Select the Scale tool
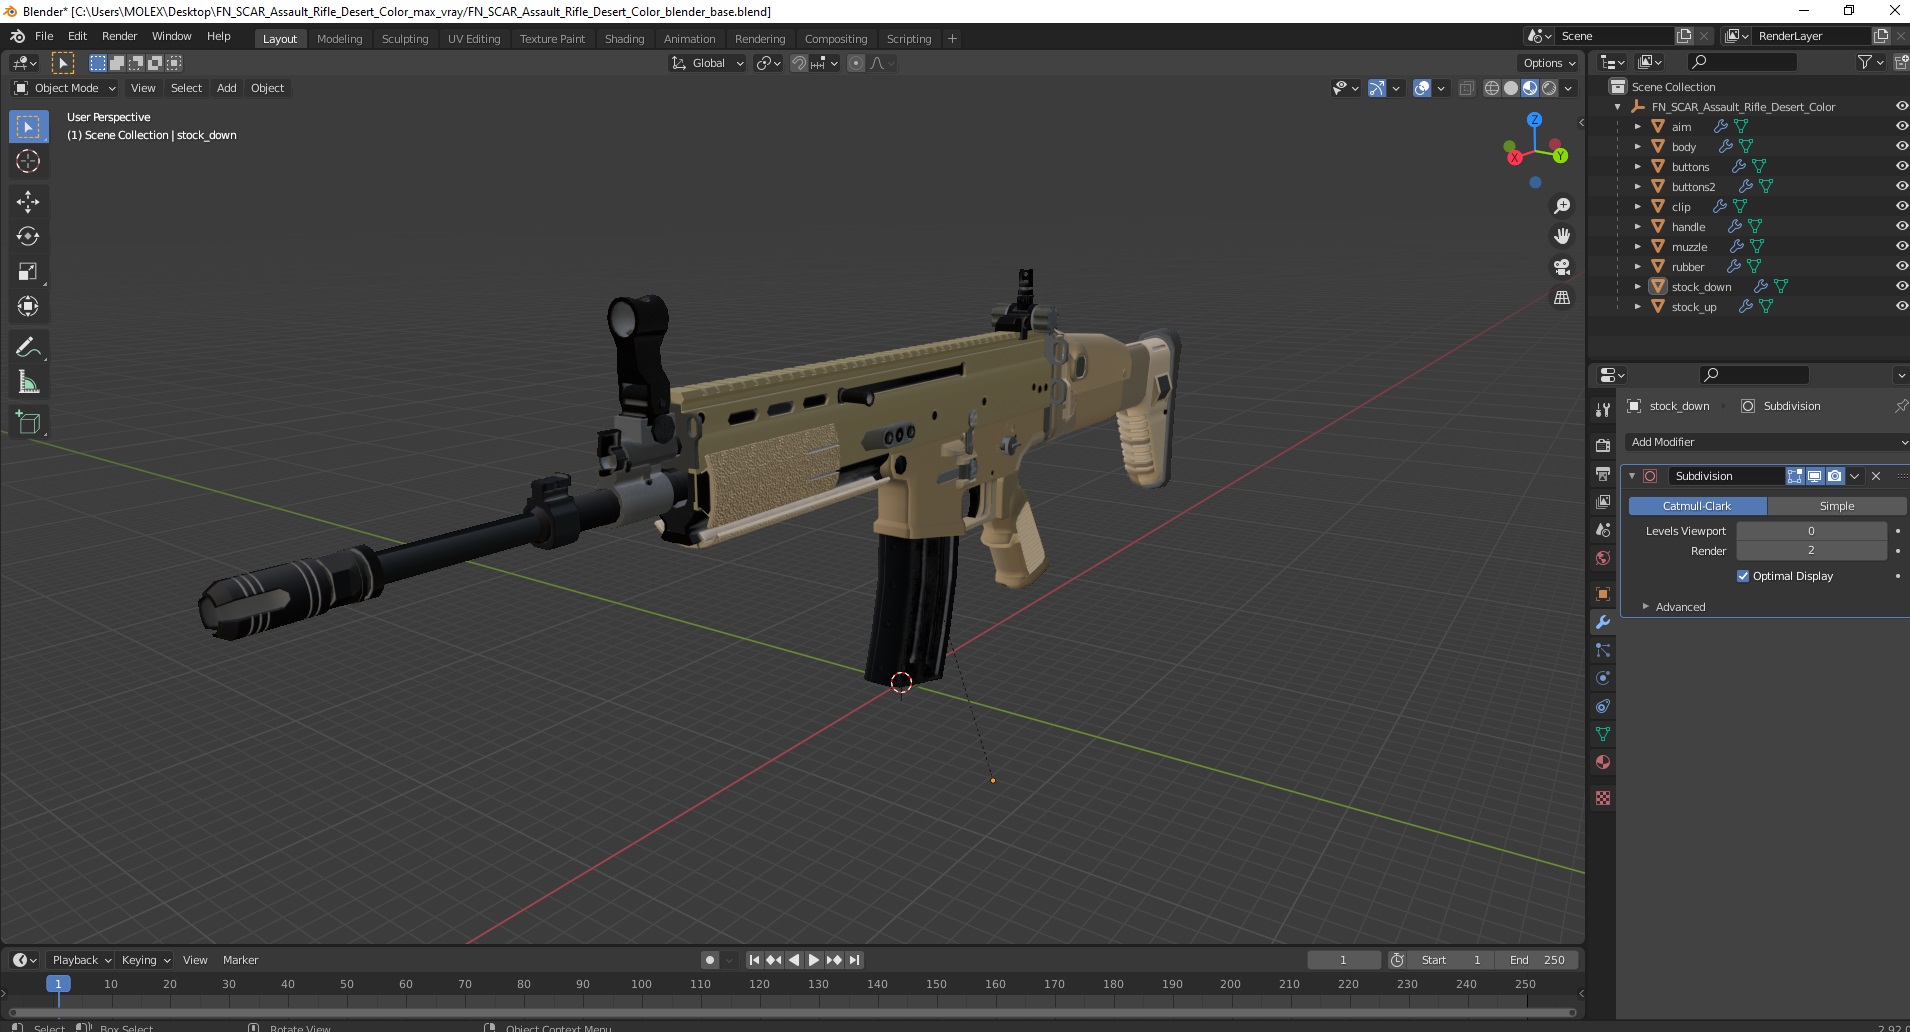This screenshot has height=1032, width=1910. pos(28,271)
